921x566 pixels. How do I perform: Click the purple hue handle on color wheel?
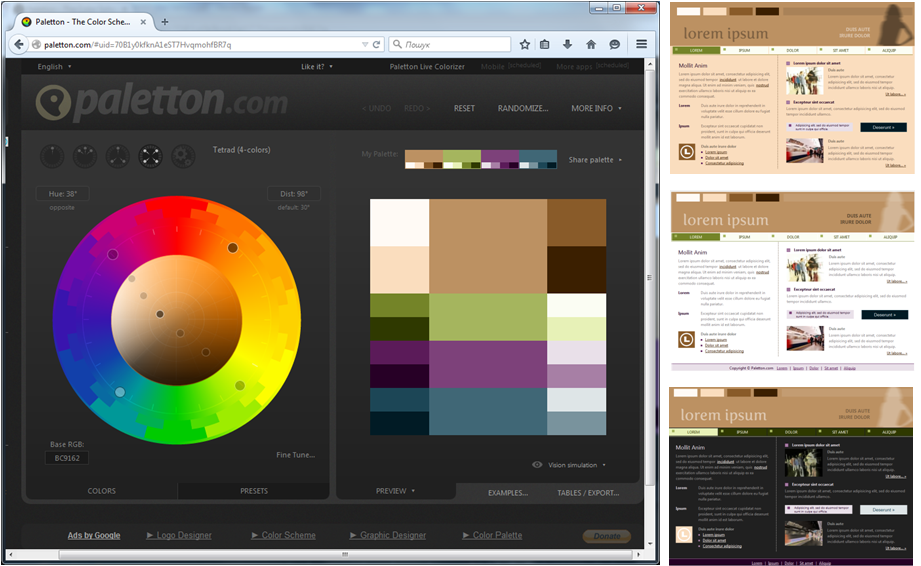(x=113, y=254)
